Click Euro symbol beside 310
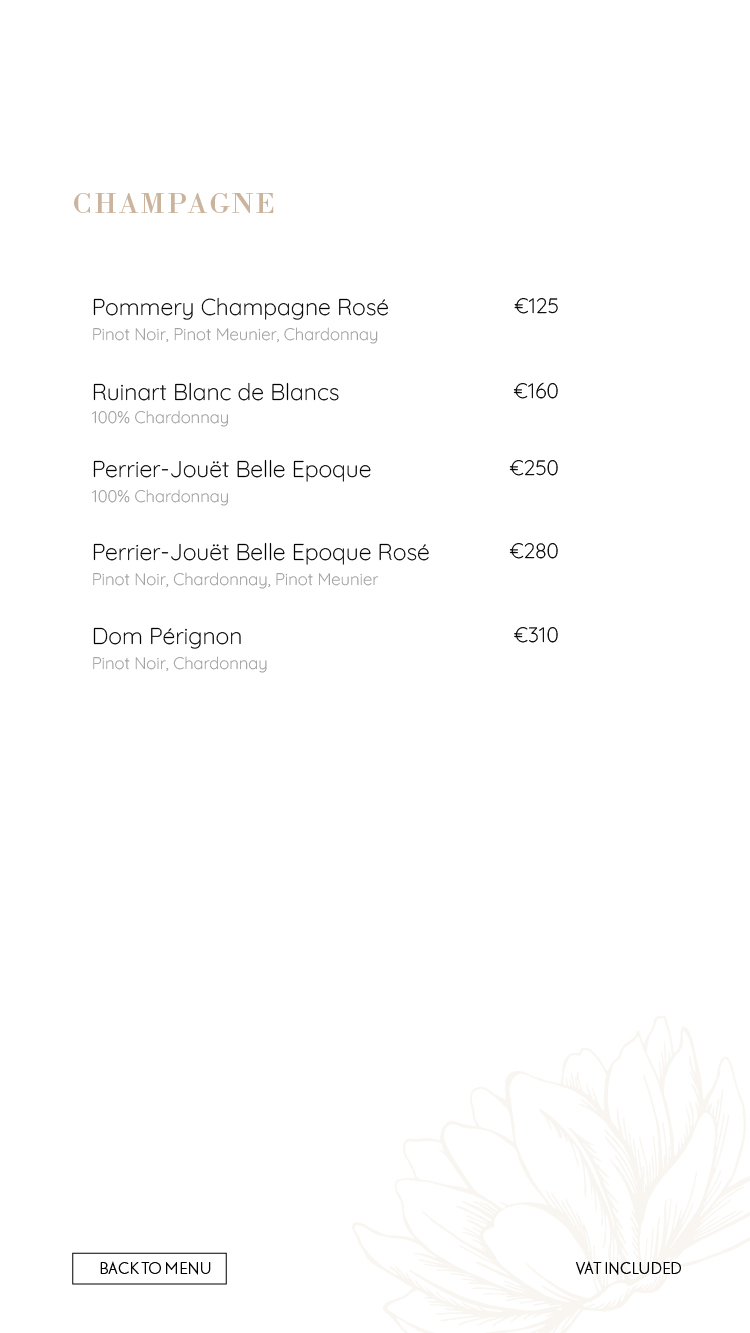 521,635
